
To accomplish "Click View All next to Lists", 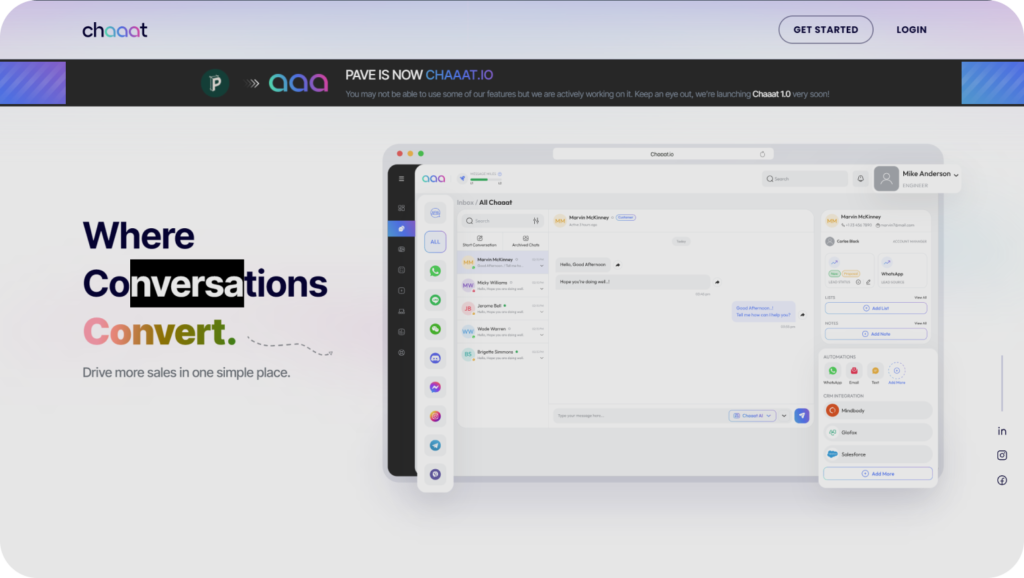I will coord(920,297).
